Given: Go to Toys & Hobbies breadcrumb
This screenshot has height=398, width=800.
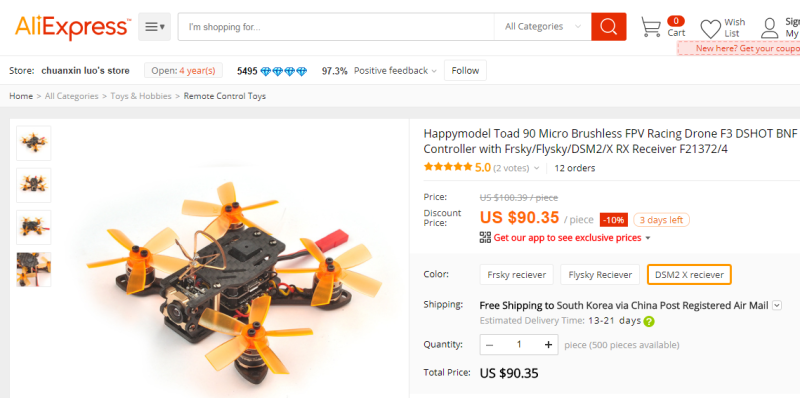Looking at the screenshot, I should point(141,96).
